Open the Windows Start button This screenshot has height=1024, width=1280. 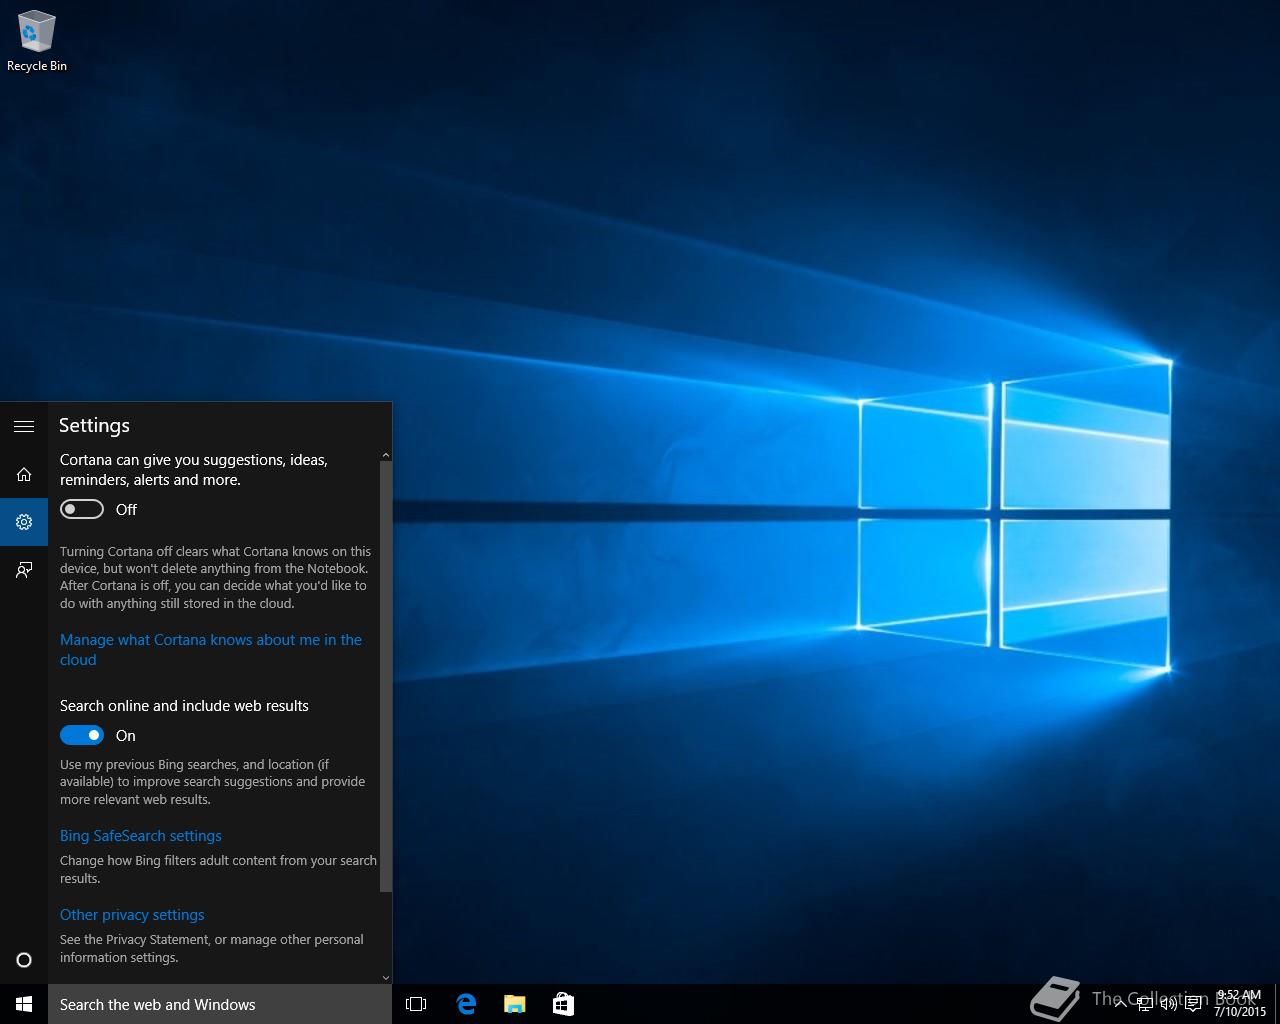tap(24, 1004)
